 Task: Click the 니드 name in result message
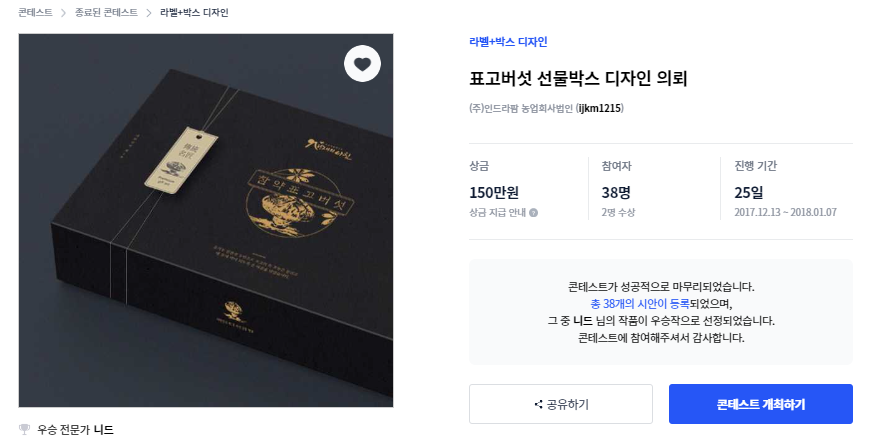coord(583,321)
